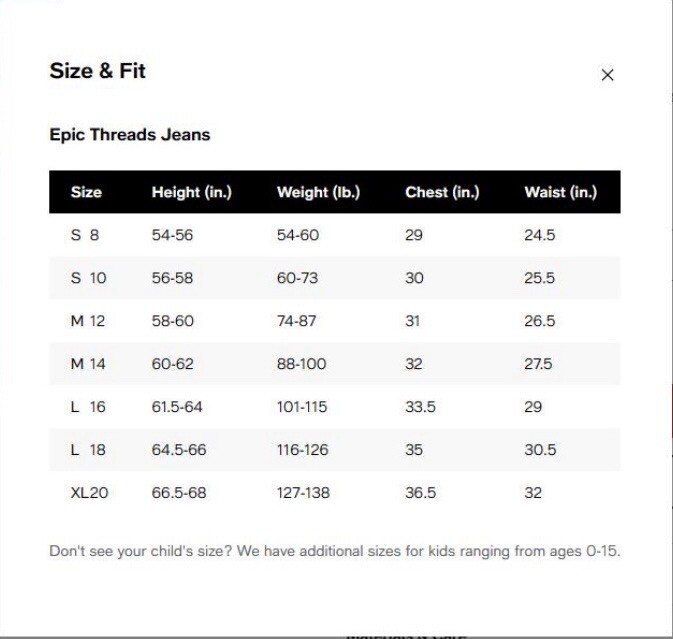Close the Size & Fit dialog

point(607,75)
